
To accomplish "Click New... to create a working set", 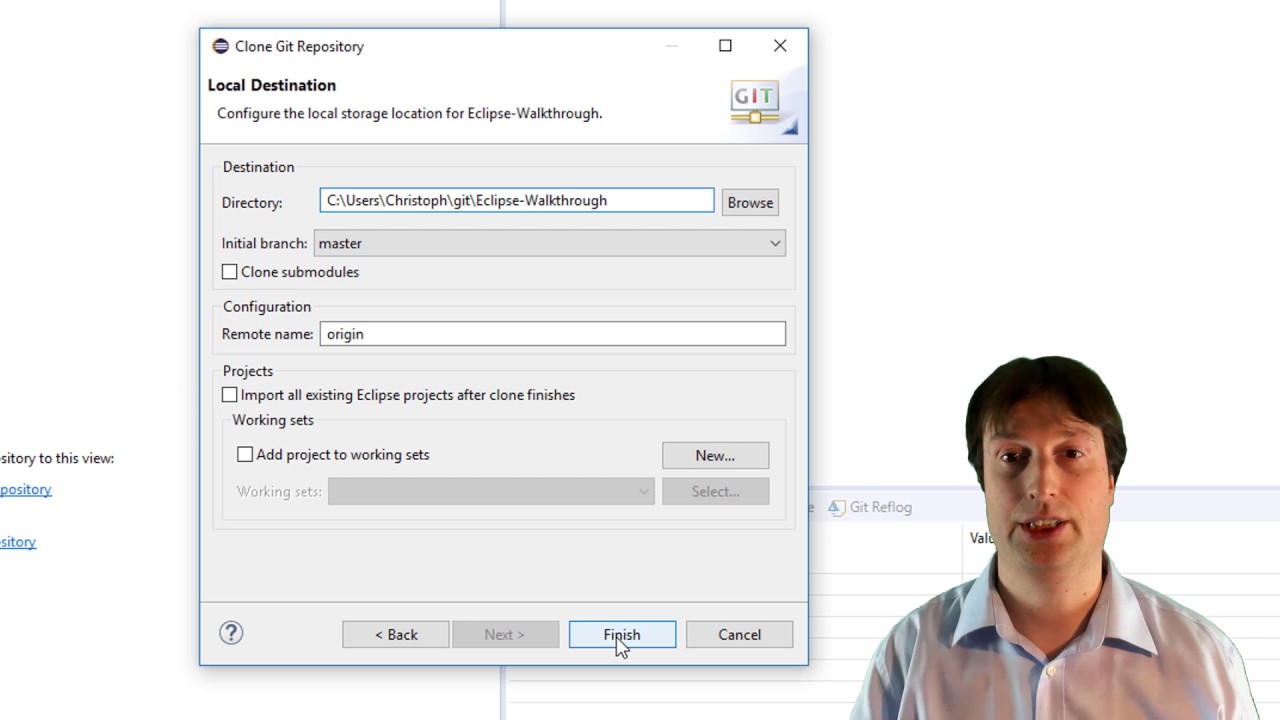I will (x=715, y=455).
